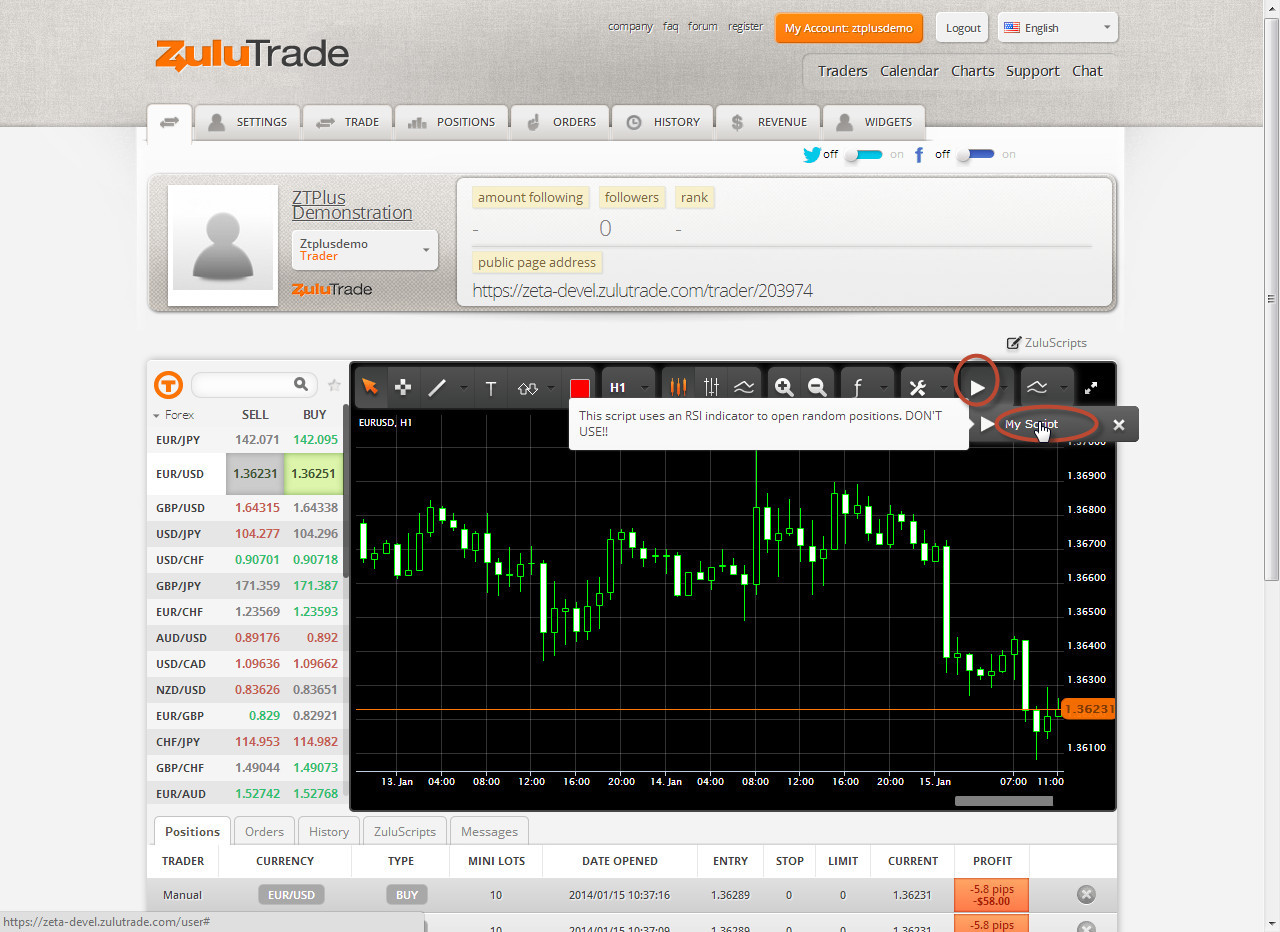
Task: Select the crosshair move tool
Action: coord(402,388)
